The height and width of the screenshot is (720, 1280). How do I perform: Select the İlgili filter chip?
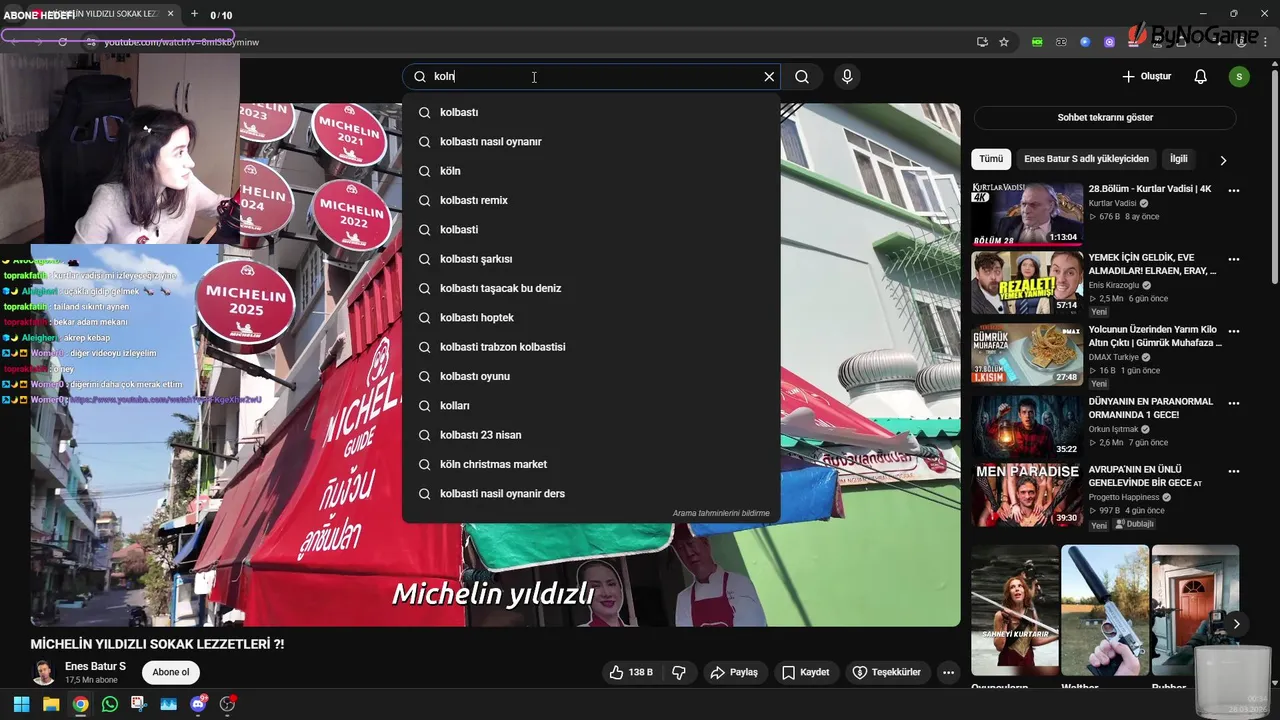(x=1179, y=159)
